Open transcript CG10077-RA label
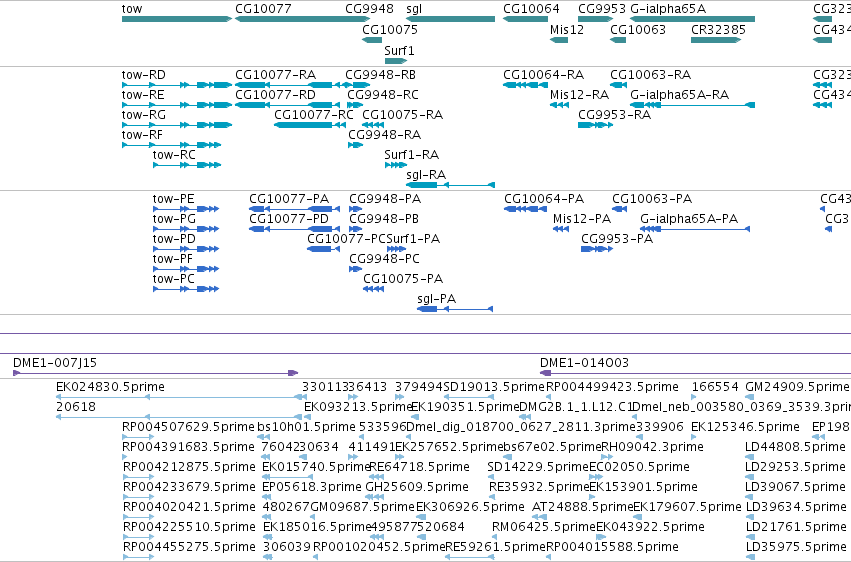Viewport: 851px width, 562px height. point(276,75)
